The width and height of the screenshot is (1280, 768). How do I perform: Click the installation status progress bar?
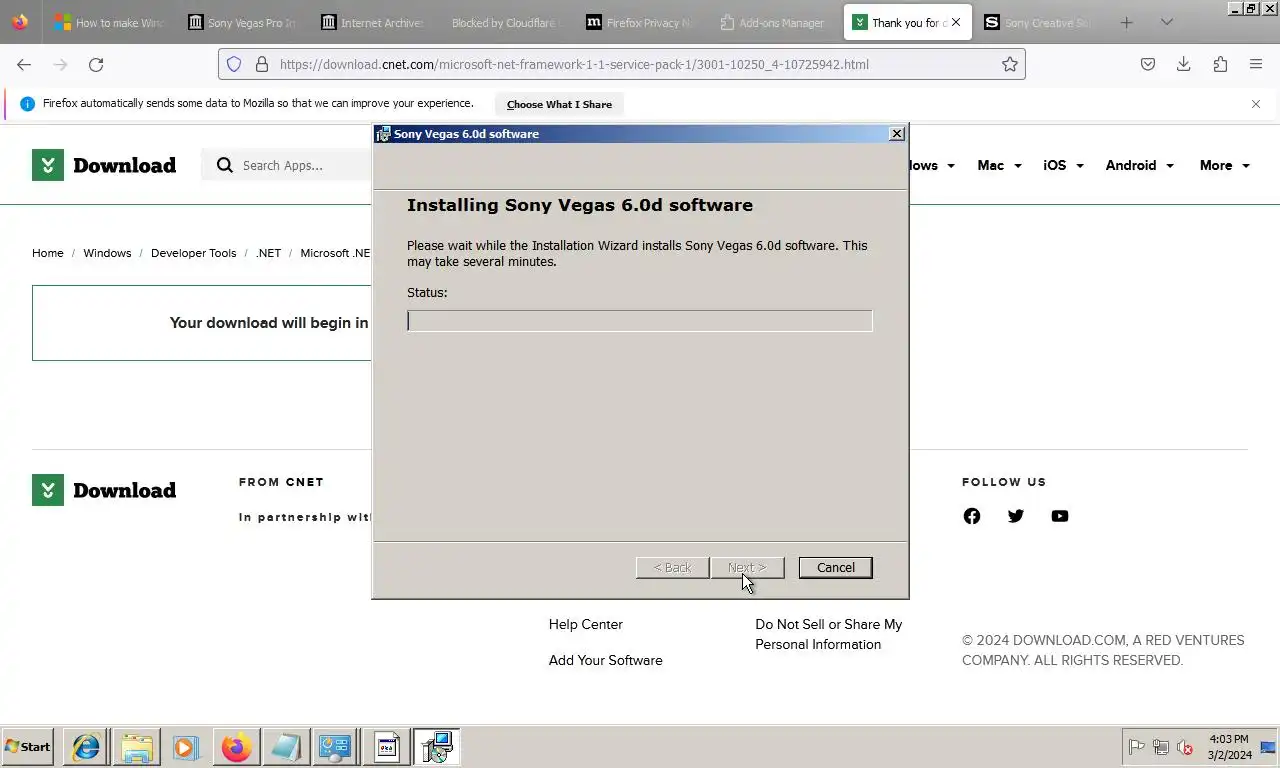[639, 320]
